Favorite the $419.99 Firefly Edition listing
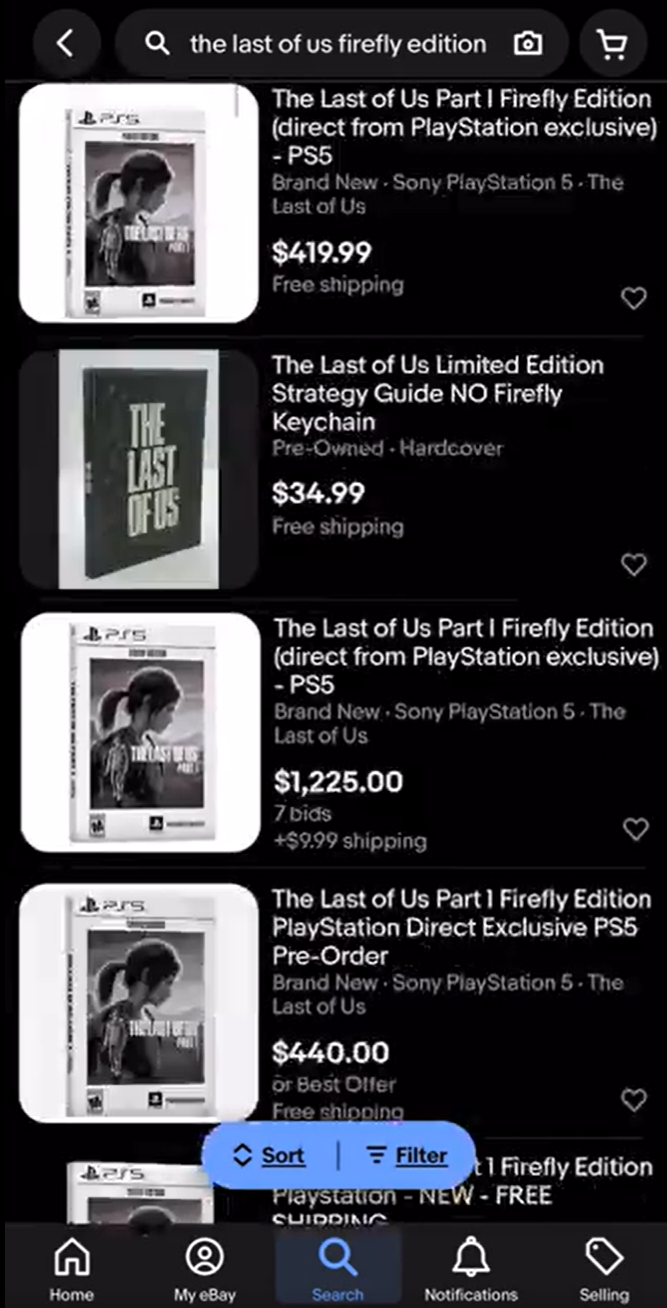Screen dimensions: 667x1308 [634, 298]
